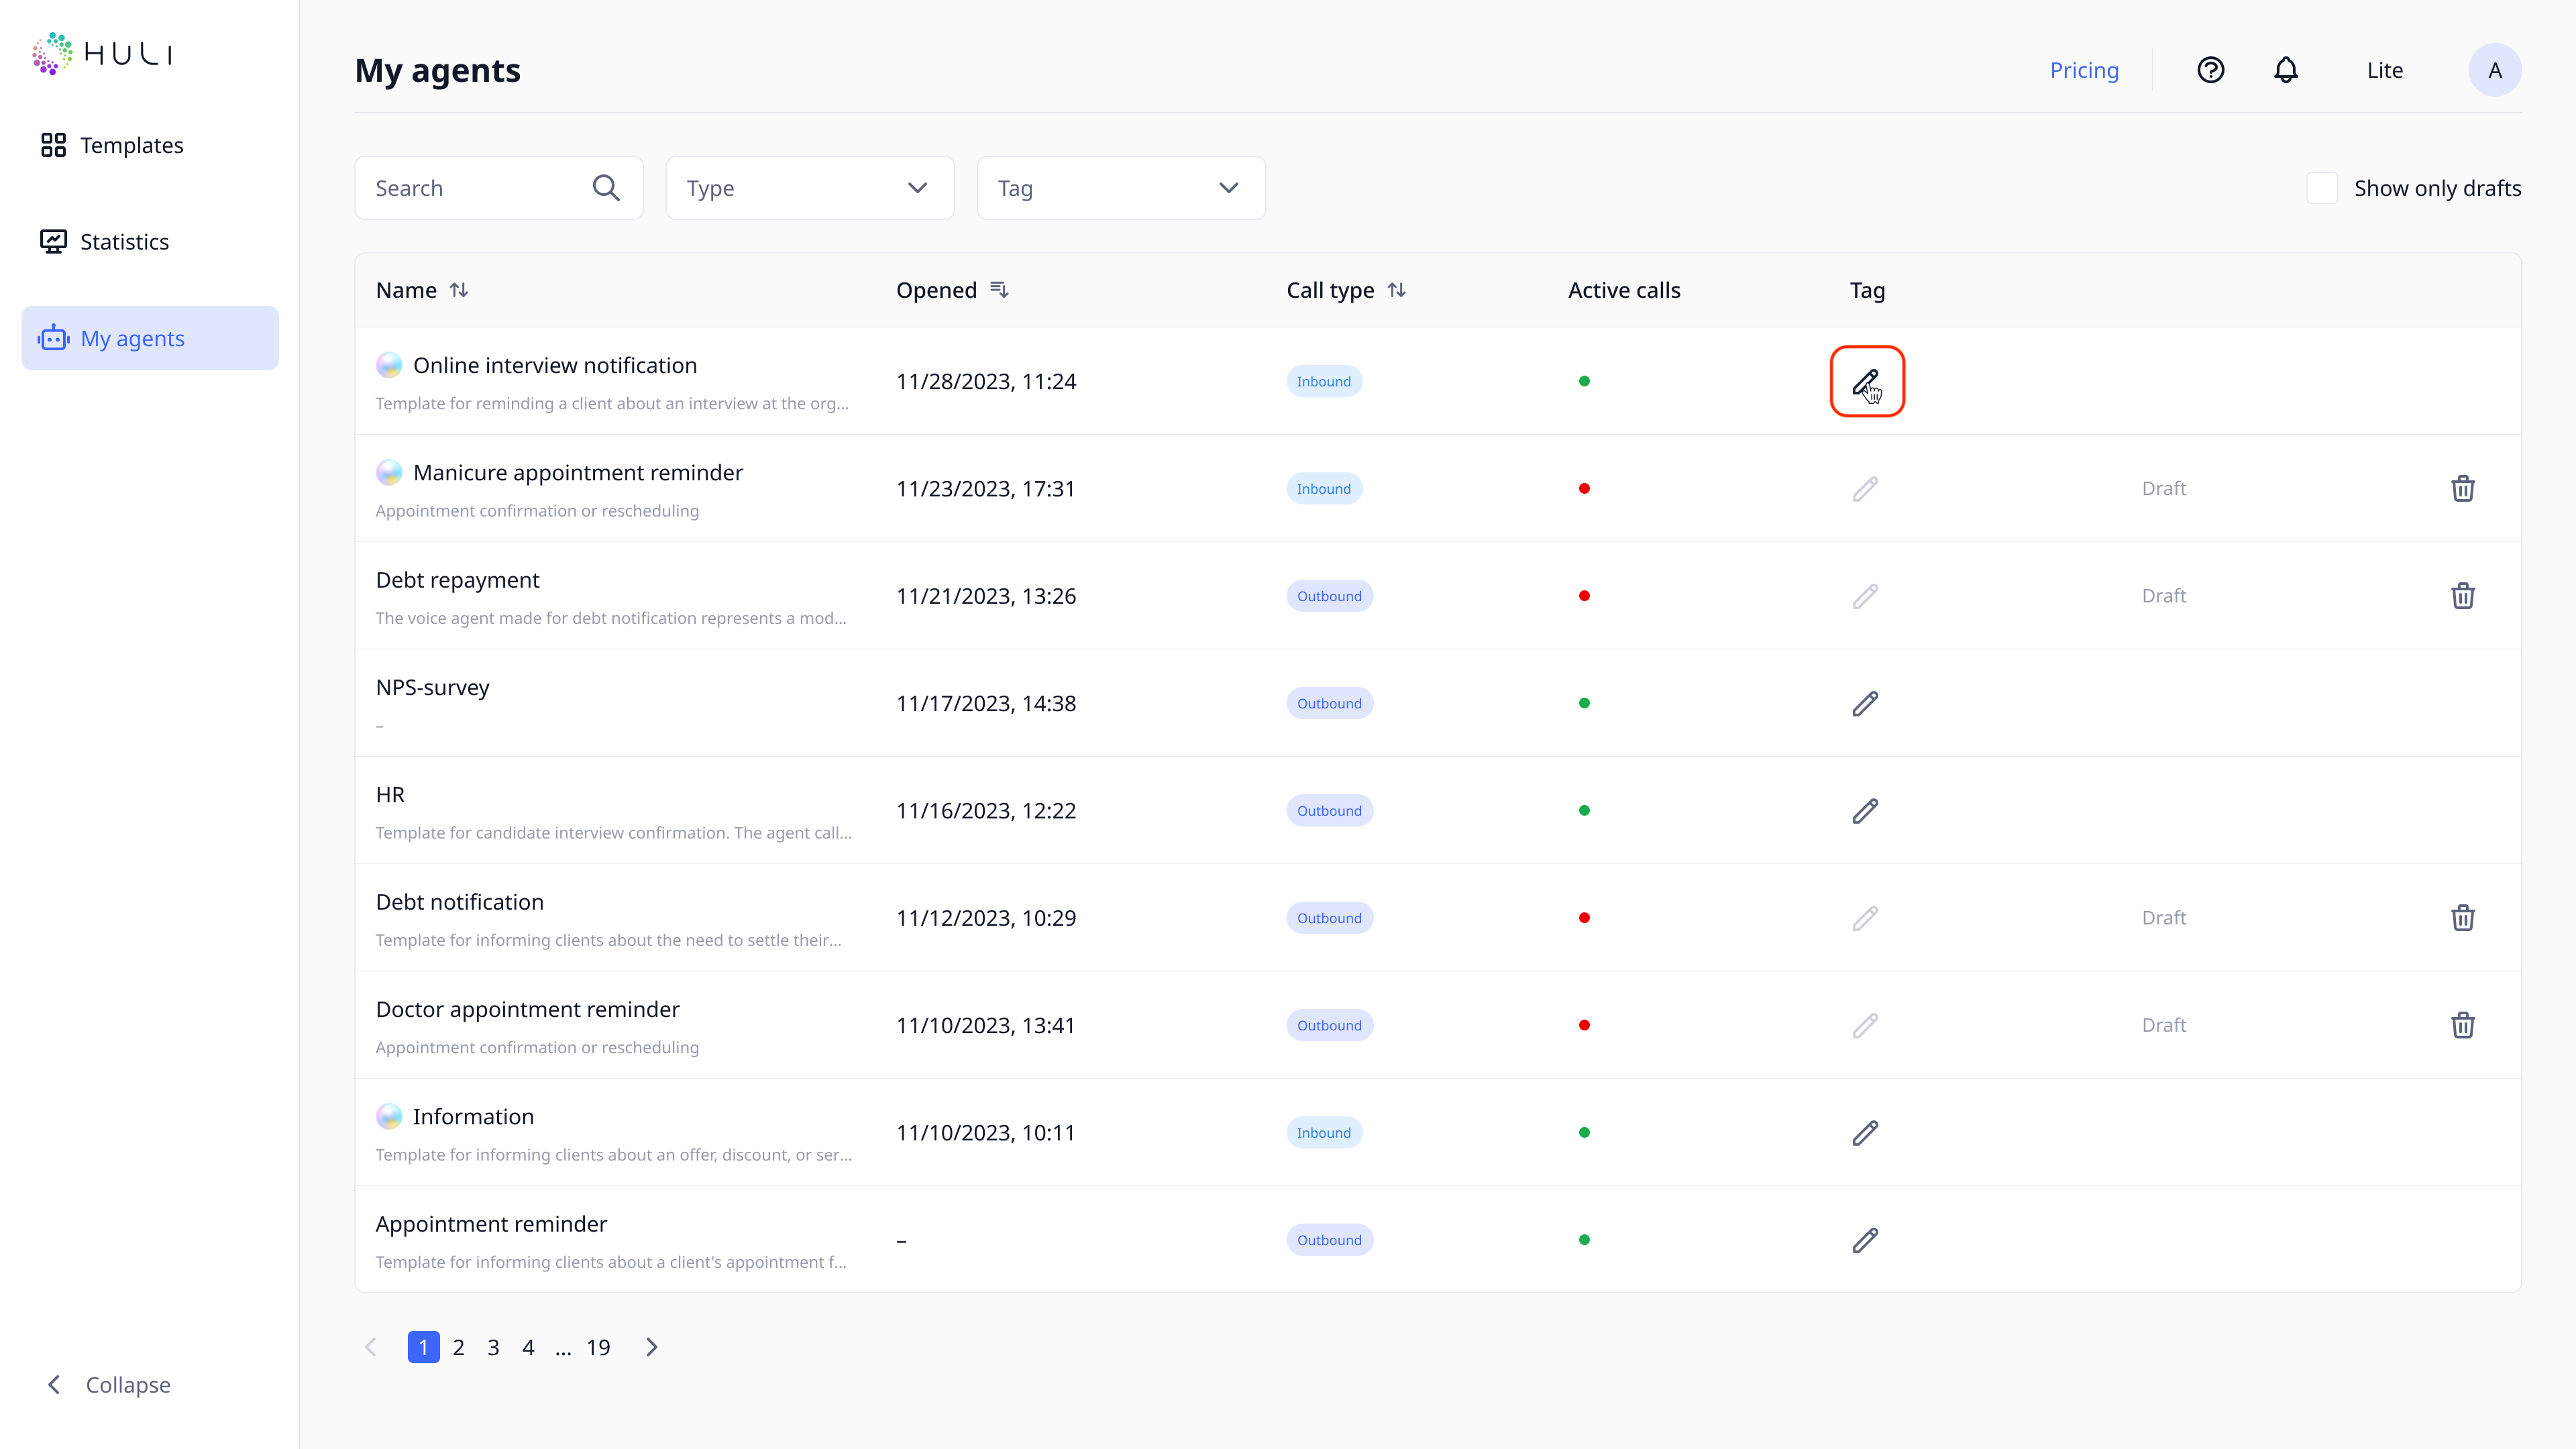
Task: Edit tag pencil for HR agent
Action: [1865, 811]
